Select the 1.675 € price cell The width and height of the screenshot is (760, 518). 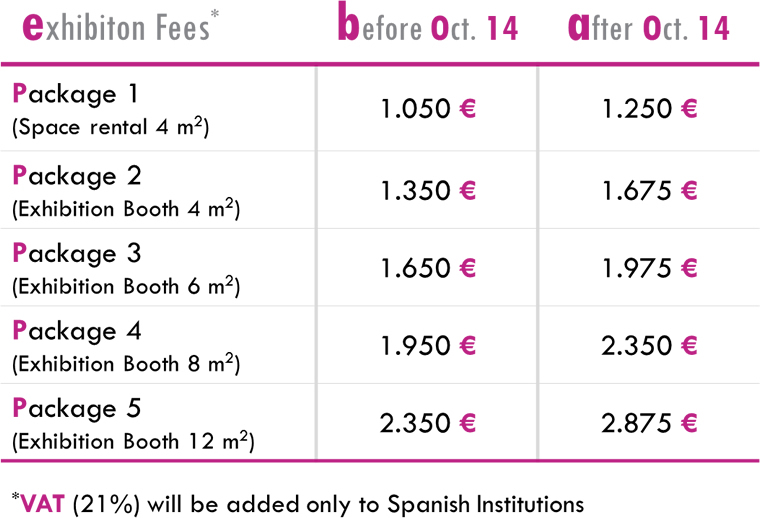click(x=649, y=190)
